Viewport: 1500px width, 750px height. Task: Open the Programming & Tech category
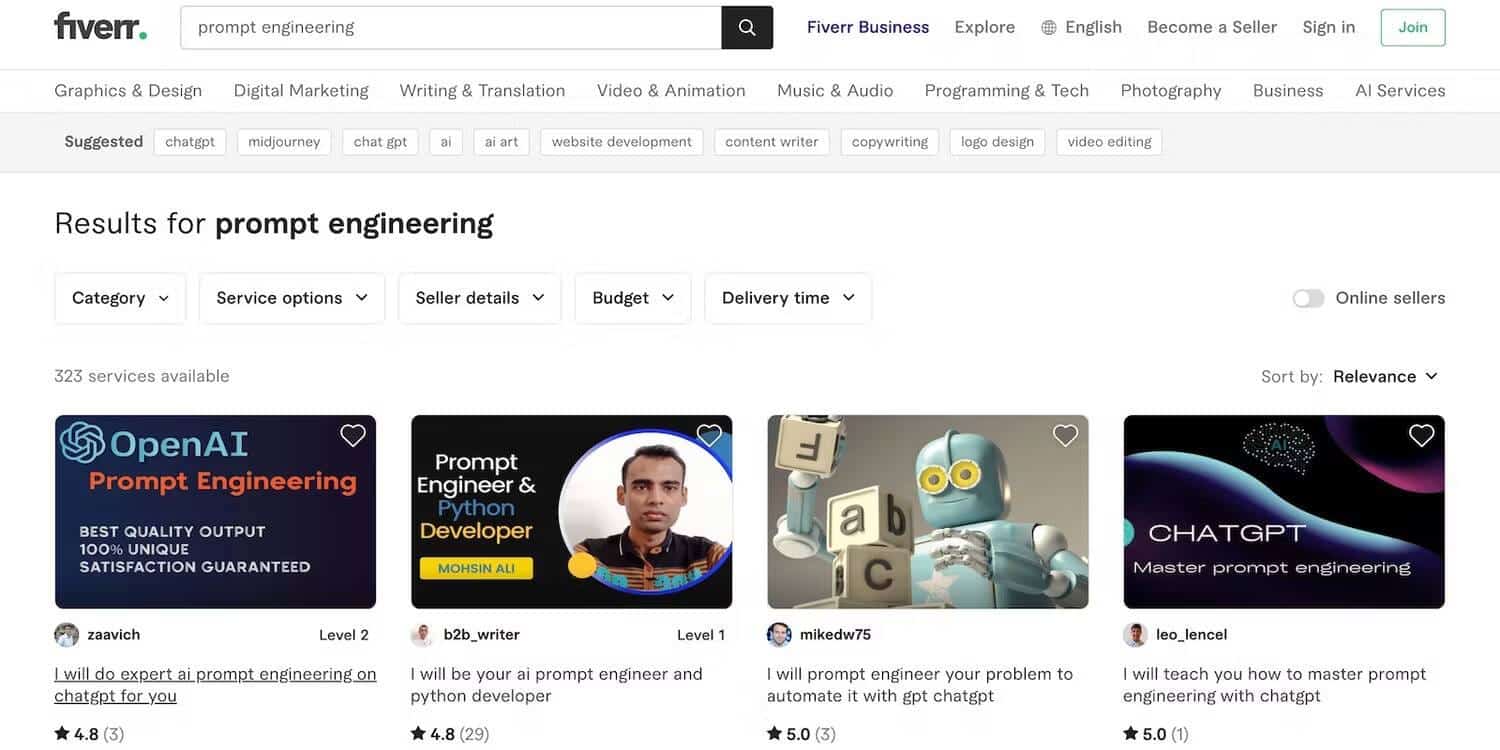1006,90
